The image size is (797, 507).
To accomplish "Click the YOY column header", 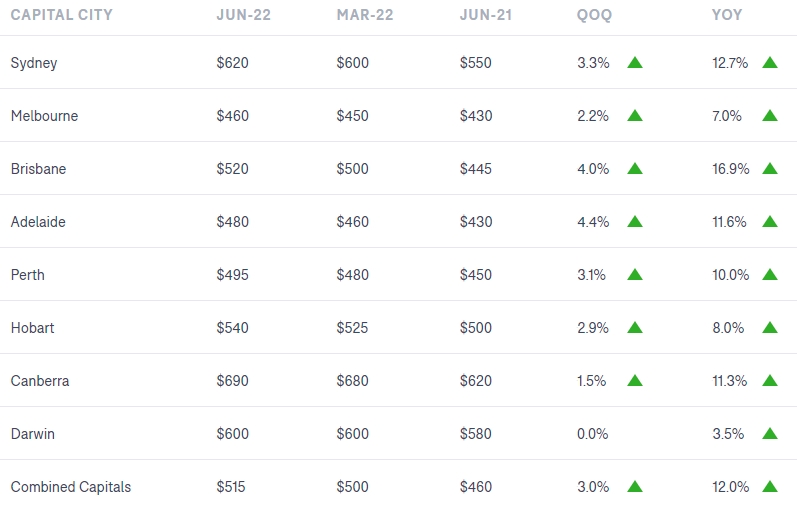I will pos(727,15).
